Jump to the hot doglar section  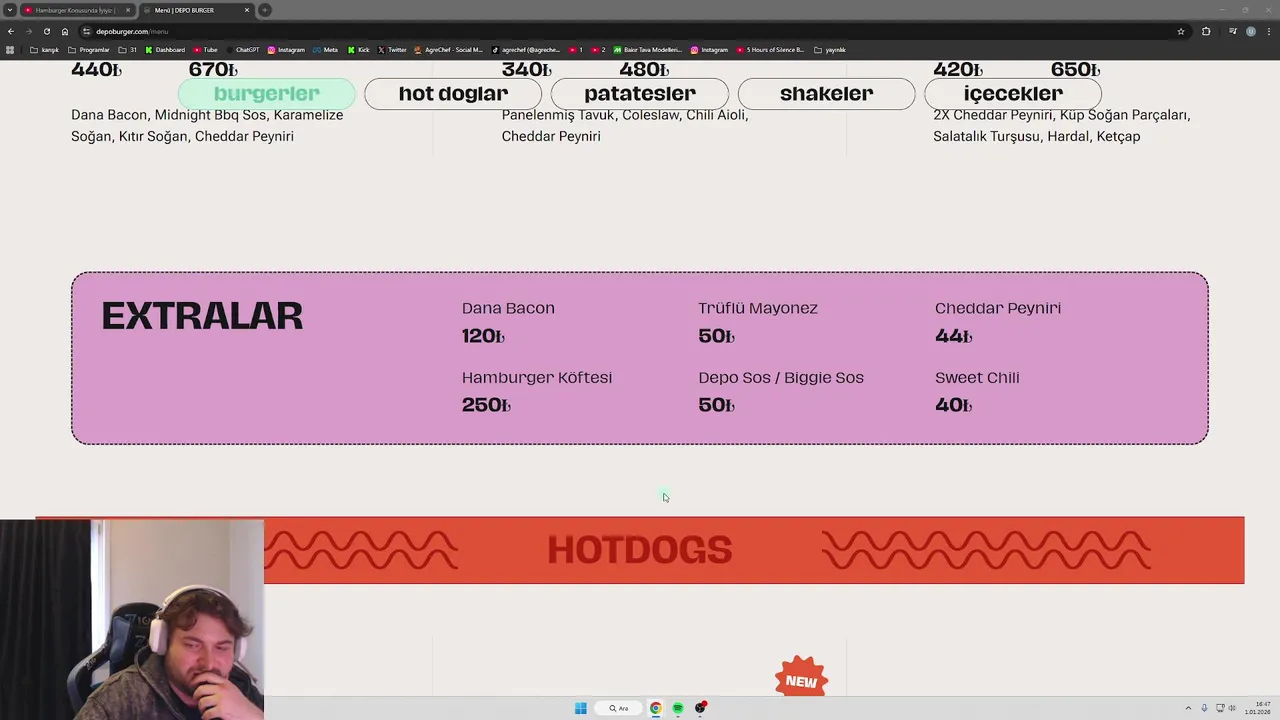coord(453,93)
